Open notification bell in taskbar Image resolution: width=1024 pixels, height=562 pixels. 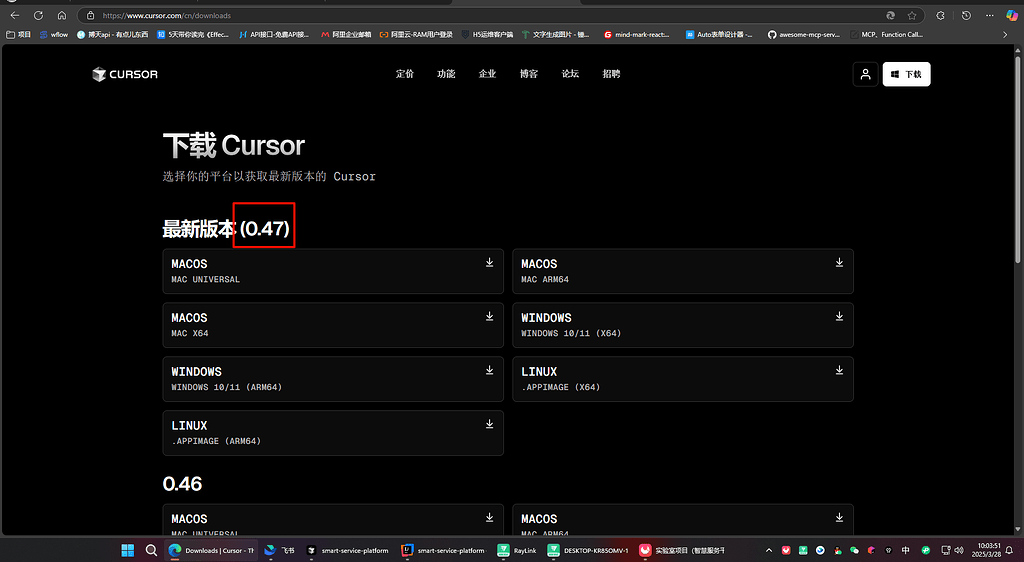[x=1010, y=550]
